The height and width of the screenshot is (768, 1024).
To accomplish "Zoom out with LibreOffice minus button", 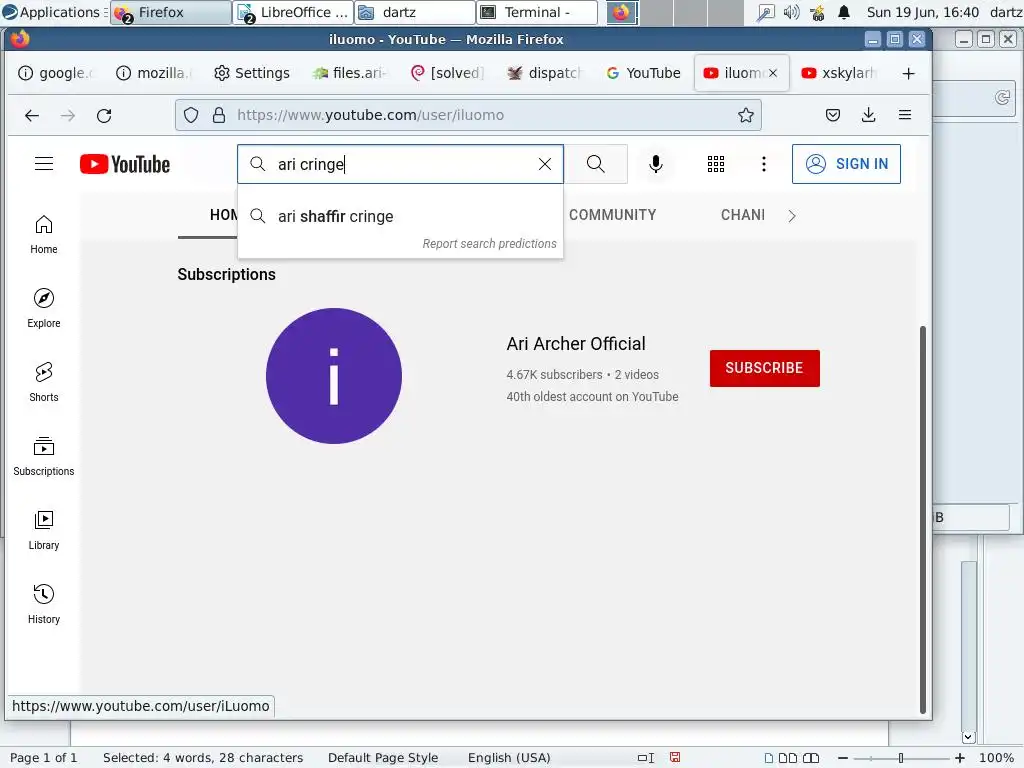I will click(843, 758).
